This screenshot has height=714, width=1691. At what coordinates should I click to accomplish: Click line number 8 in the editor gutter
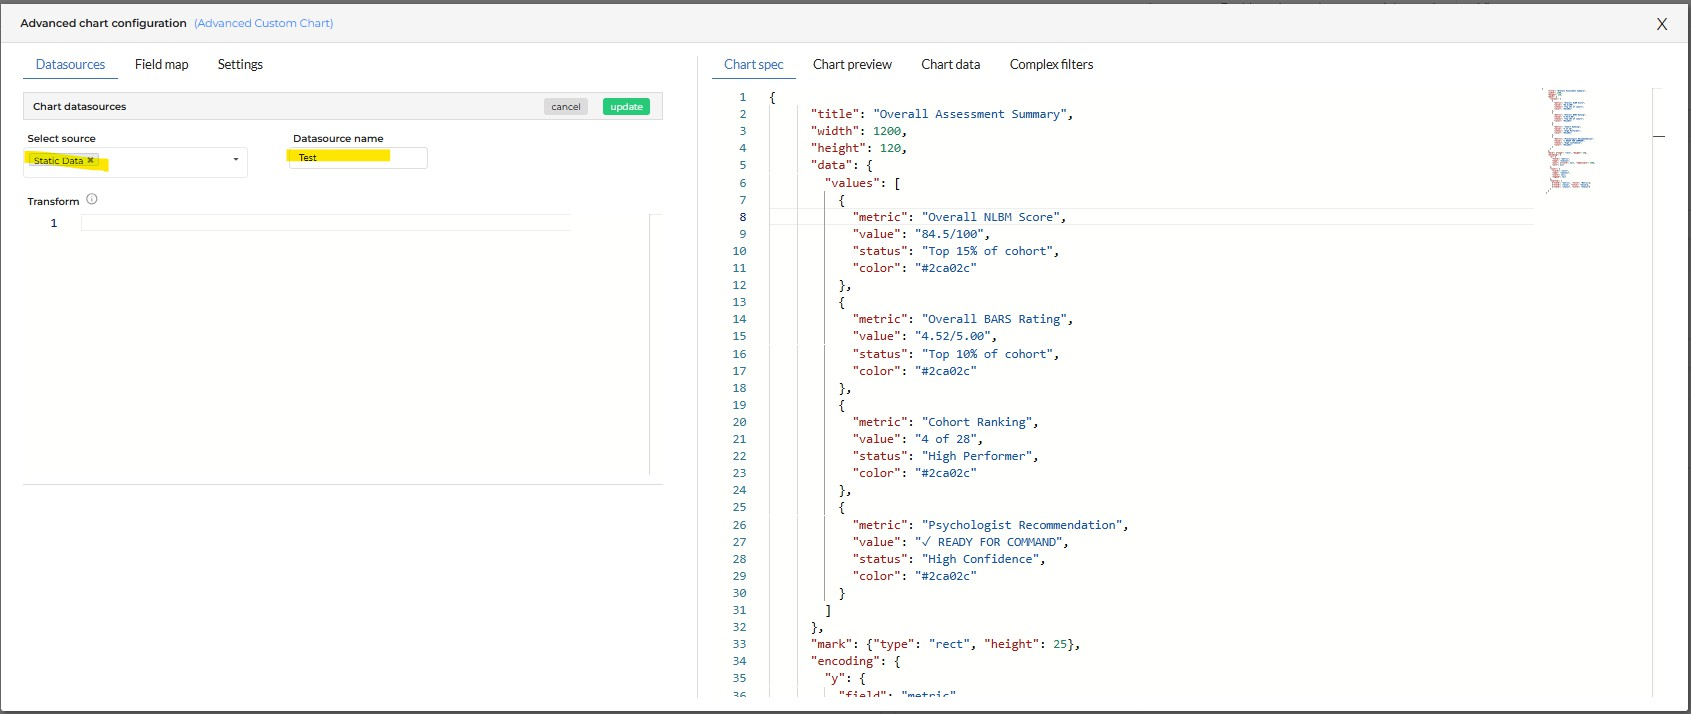click(742, 217)
